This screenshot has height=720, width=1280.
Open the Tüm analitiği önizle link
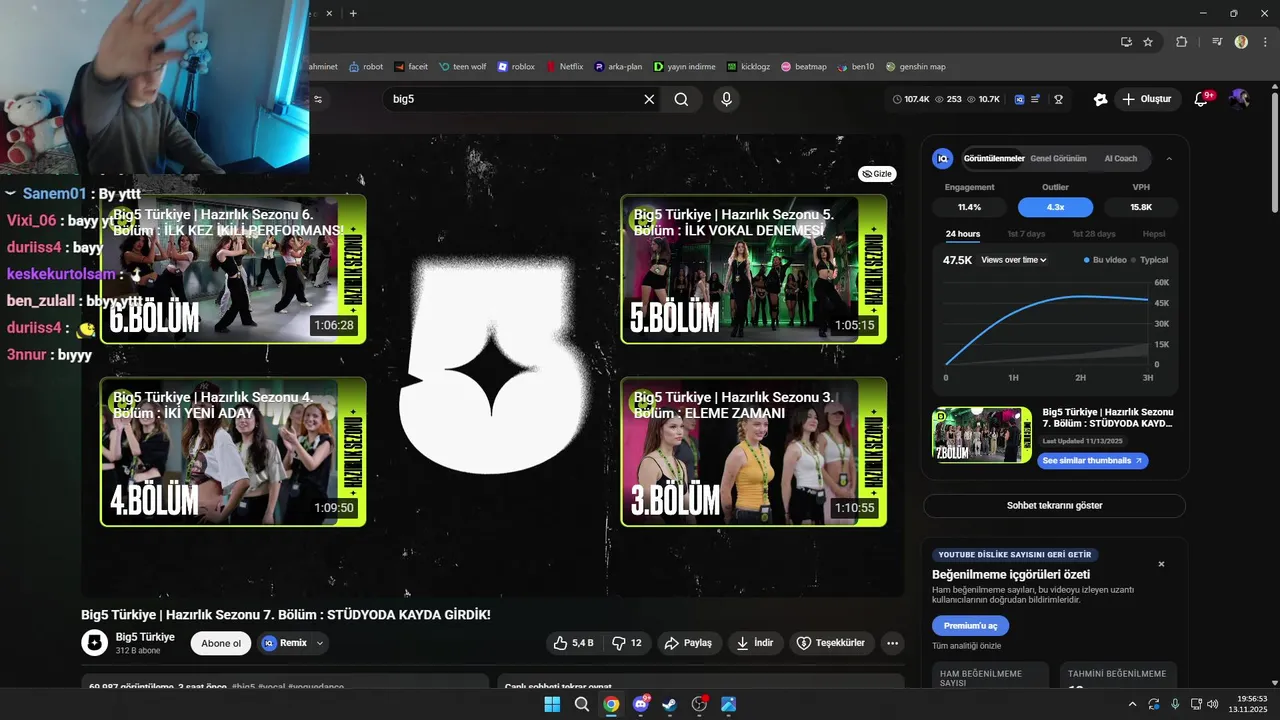(966, 646)
